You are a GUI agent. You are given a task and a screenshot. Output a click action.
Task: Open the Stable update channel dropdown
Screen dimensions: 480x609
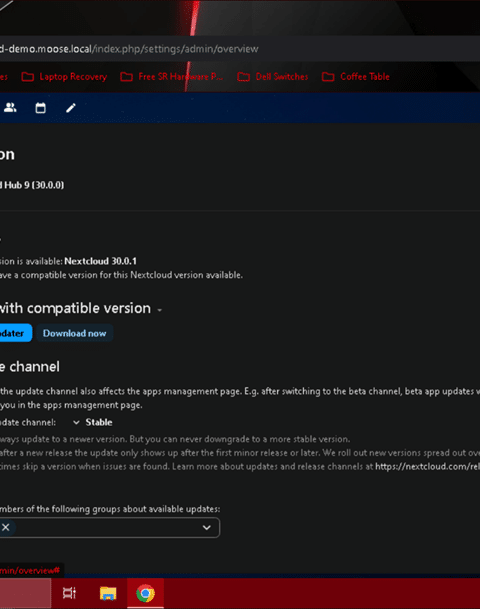pos(93,422)
